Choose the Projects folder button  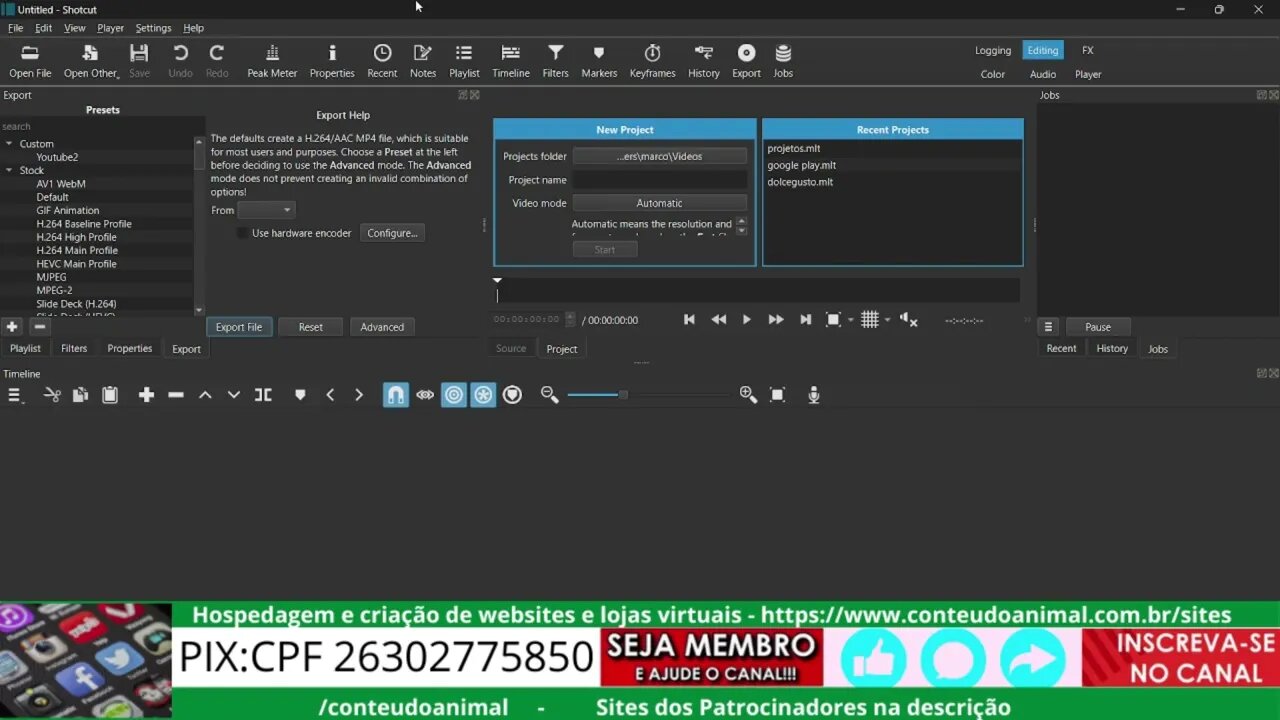coord(660,156)
